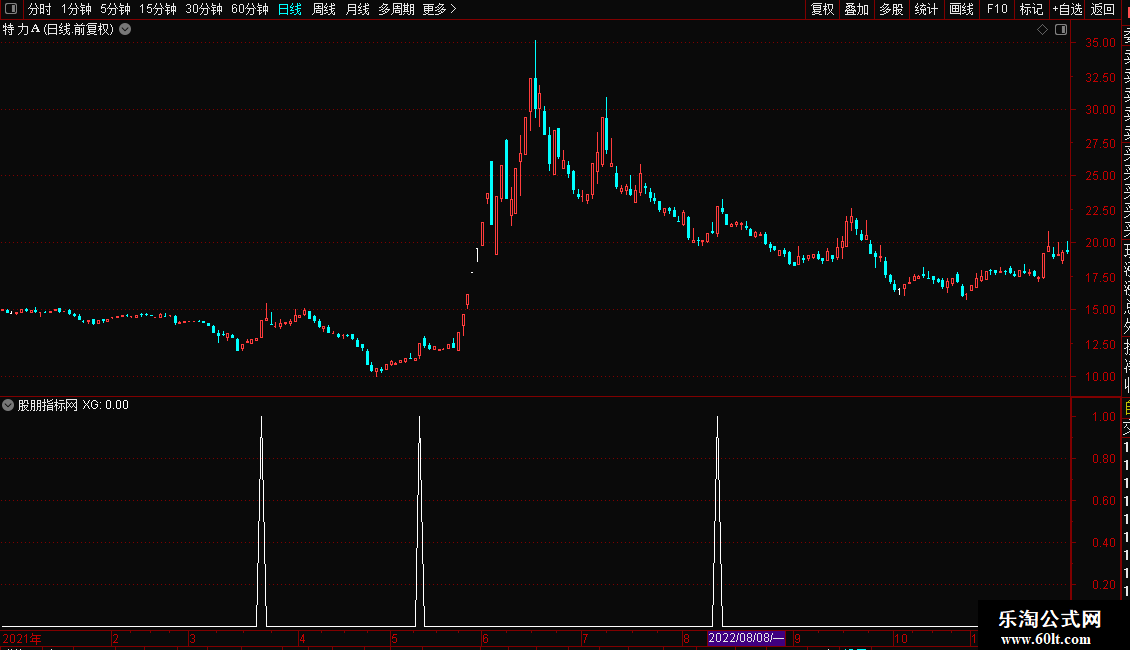Click the diamond icon on the main chart
This screenshot has height=650, width=1130.
point(1042,30)
